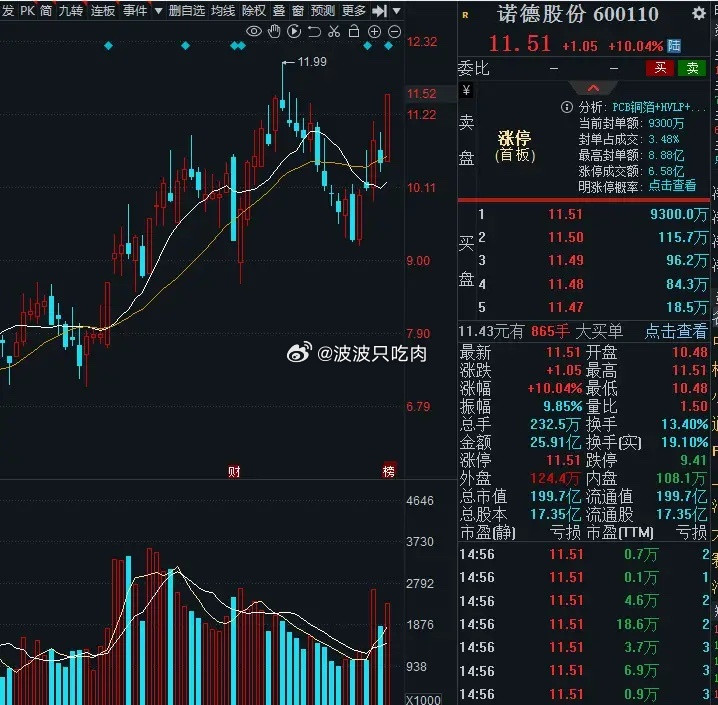Image resolution: width=718 pixels, height=705 pixels.
Task: Select buy level 5 price 11.47
Action: tap(566, 307)
